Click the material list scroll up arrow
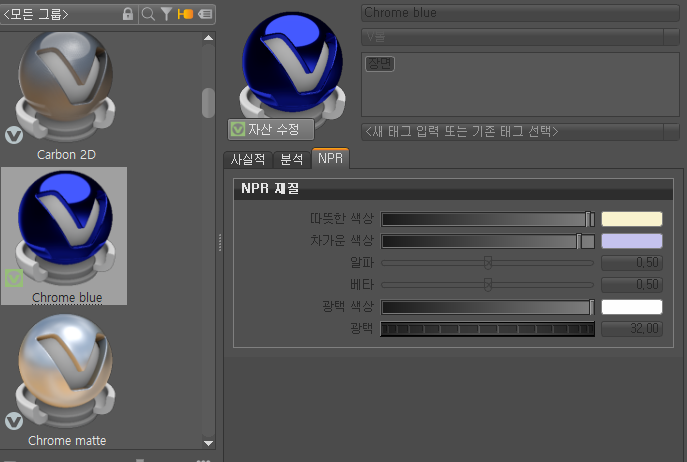Viewport: 687px width, 462px height. 209,38
